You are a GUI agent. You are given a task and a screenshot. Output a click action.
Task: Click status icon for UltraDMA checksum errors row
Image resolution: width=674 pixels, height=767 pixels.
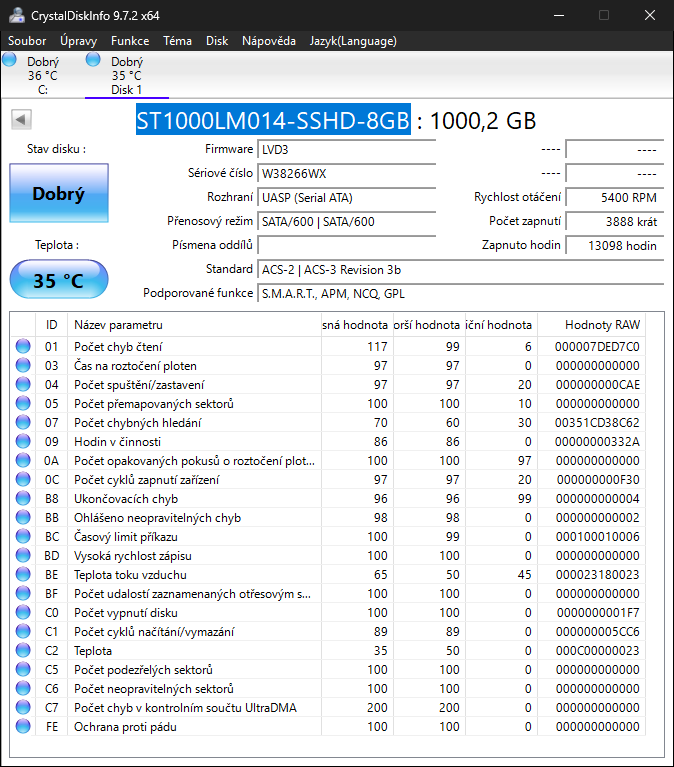23,707
